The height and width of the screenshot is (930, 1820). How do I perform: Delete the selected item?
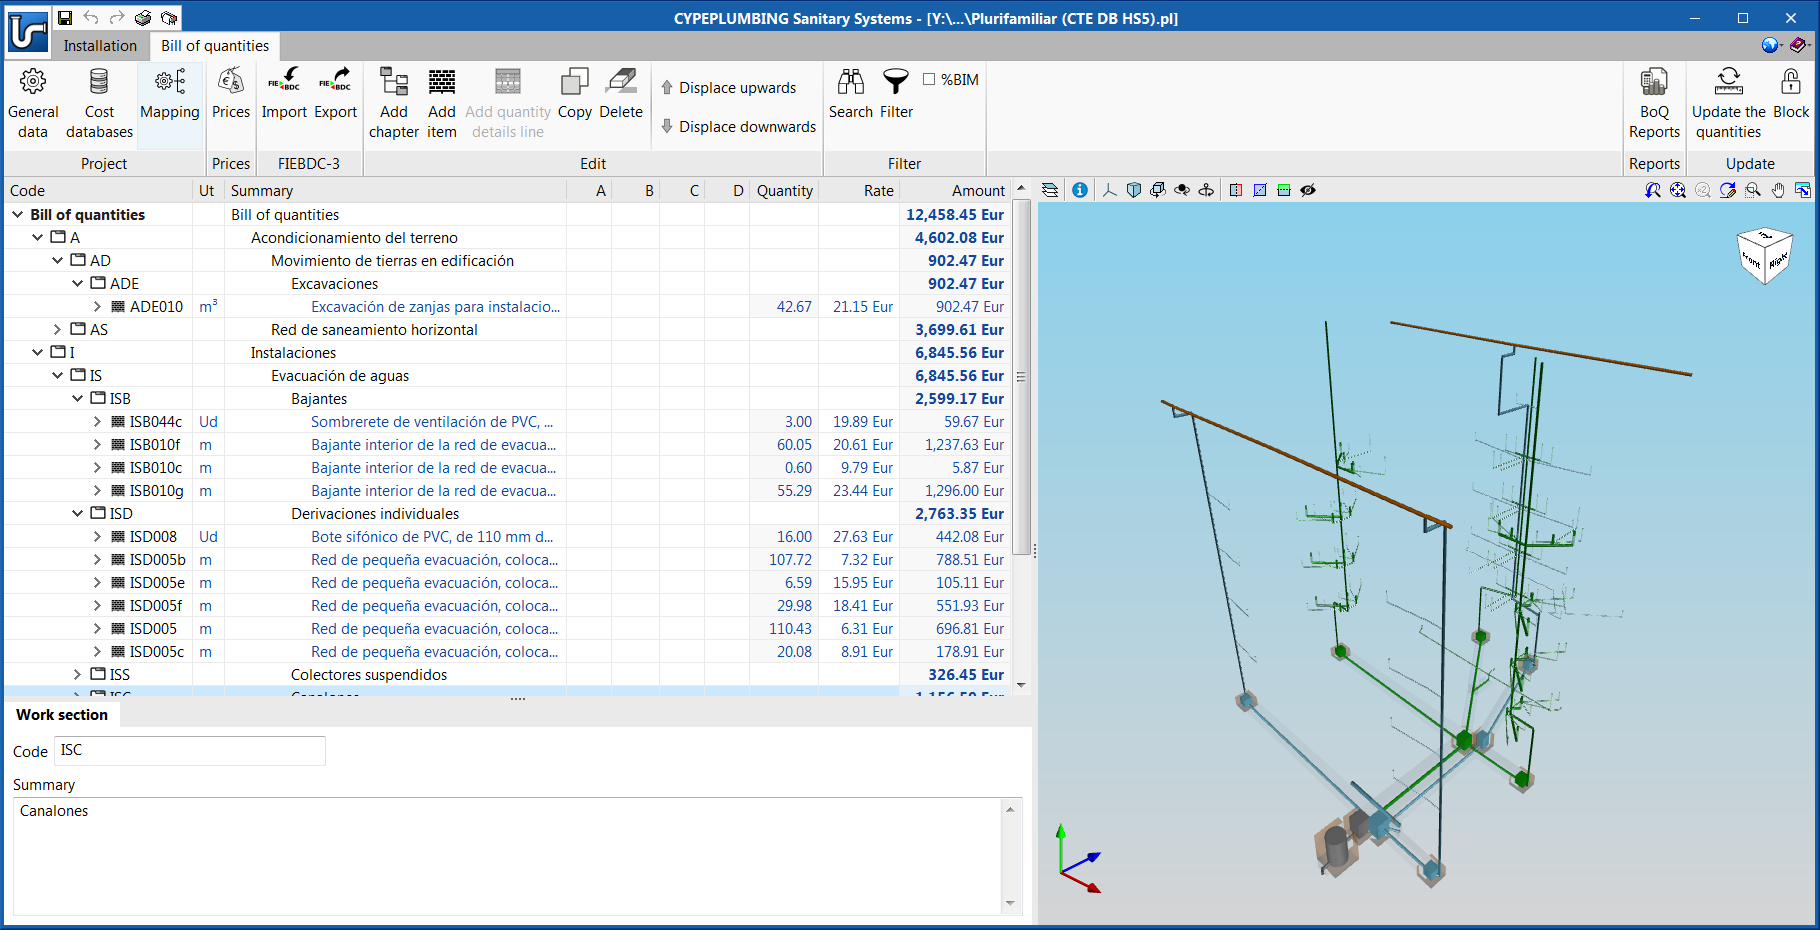click(x=621, y=100)
